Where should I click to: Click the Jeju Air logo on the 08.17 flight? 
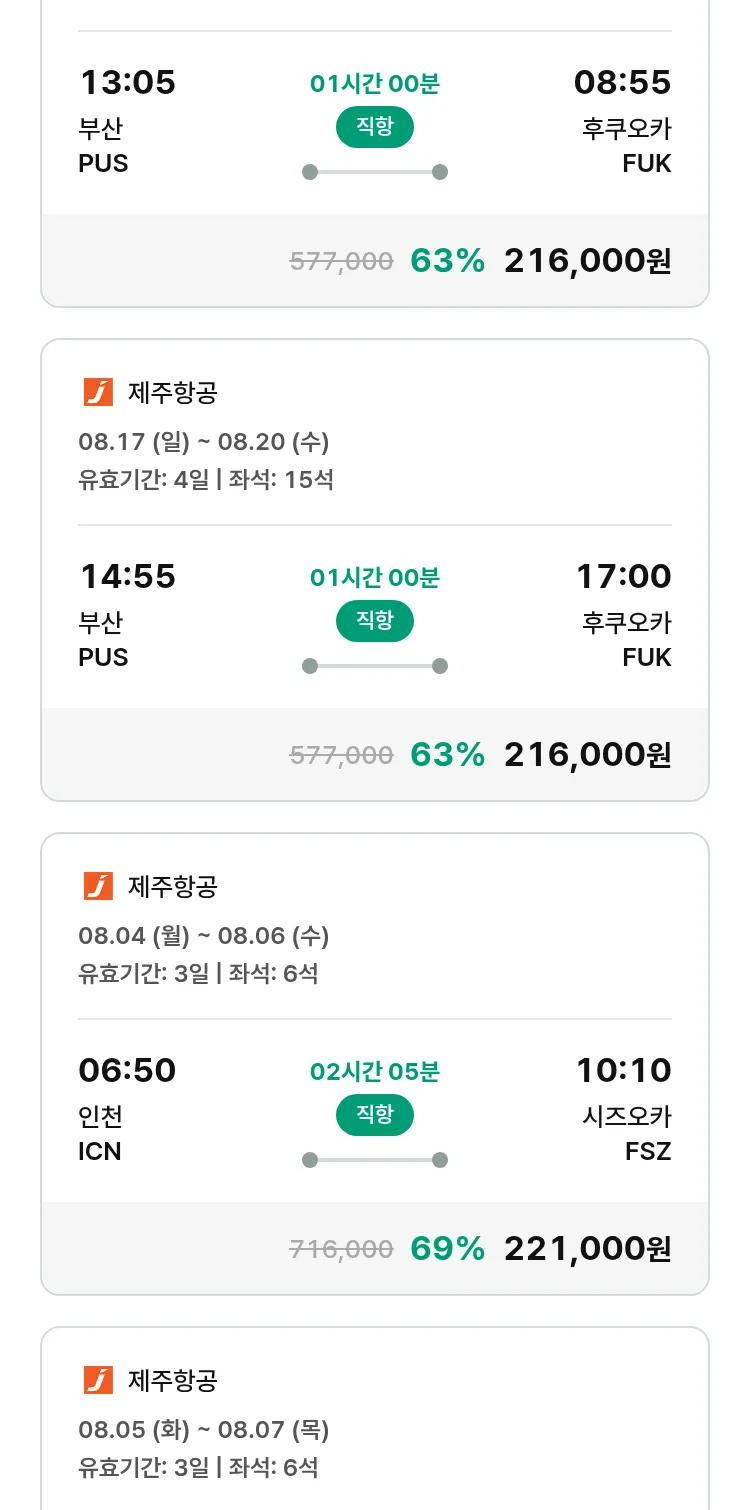98,393
